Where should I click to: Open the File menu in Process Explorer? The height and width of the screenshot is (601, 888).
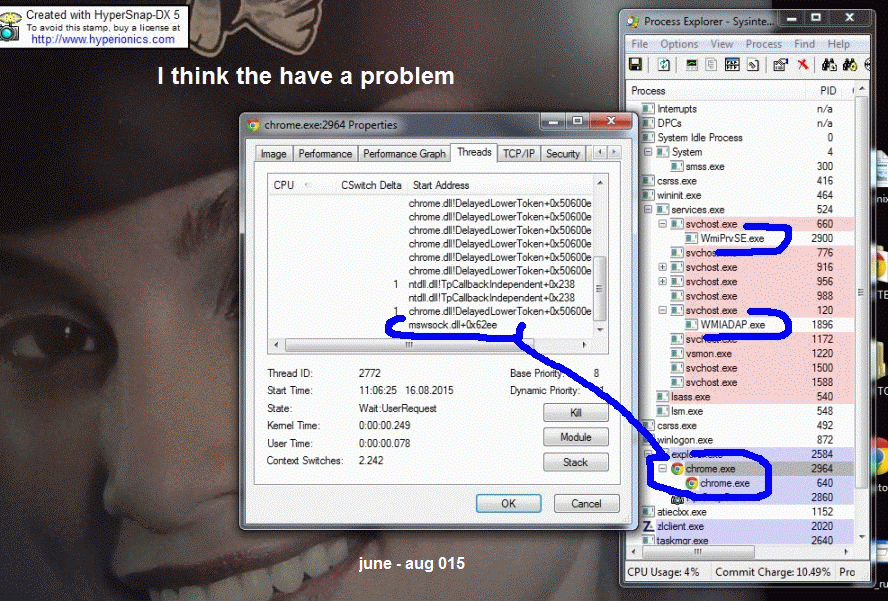pos(639,44)
